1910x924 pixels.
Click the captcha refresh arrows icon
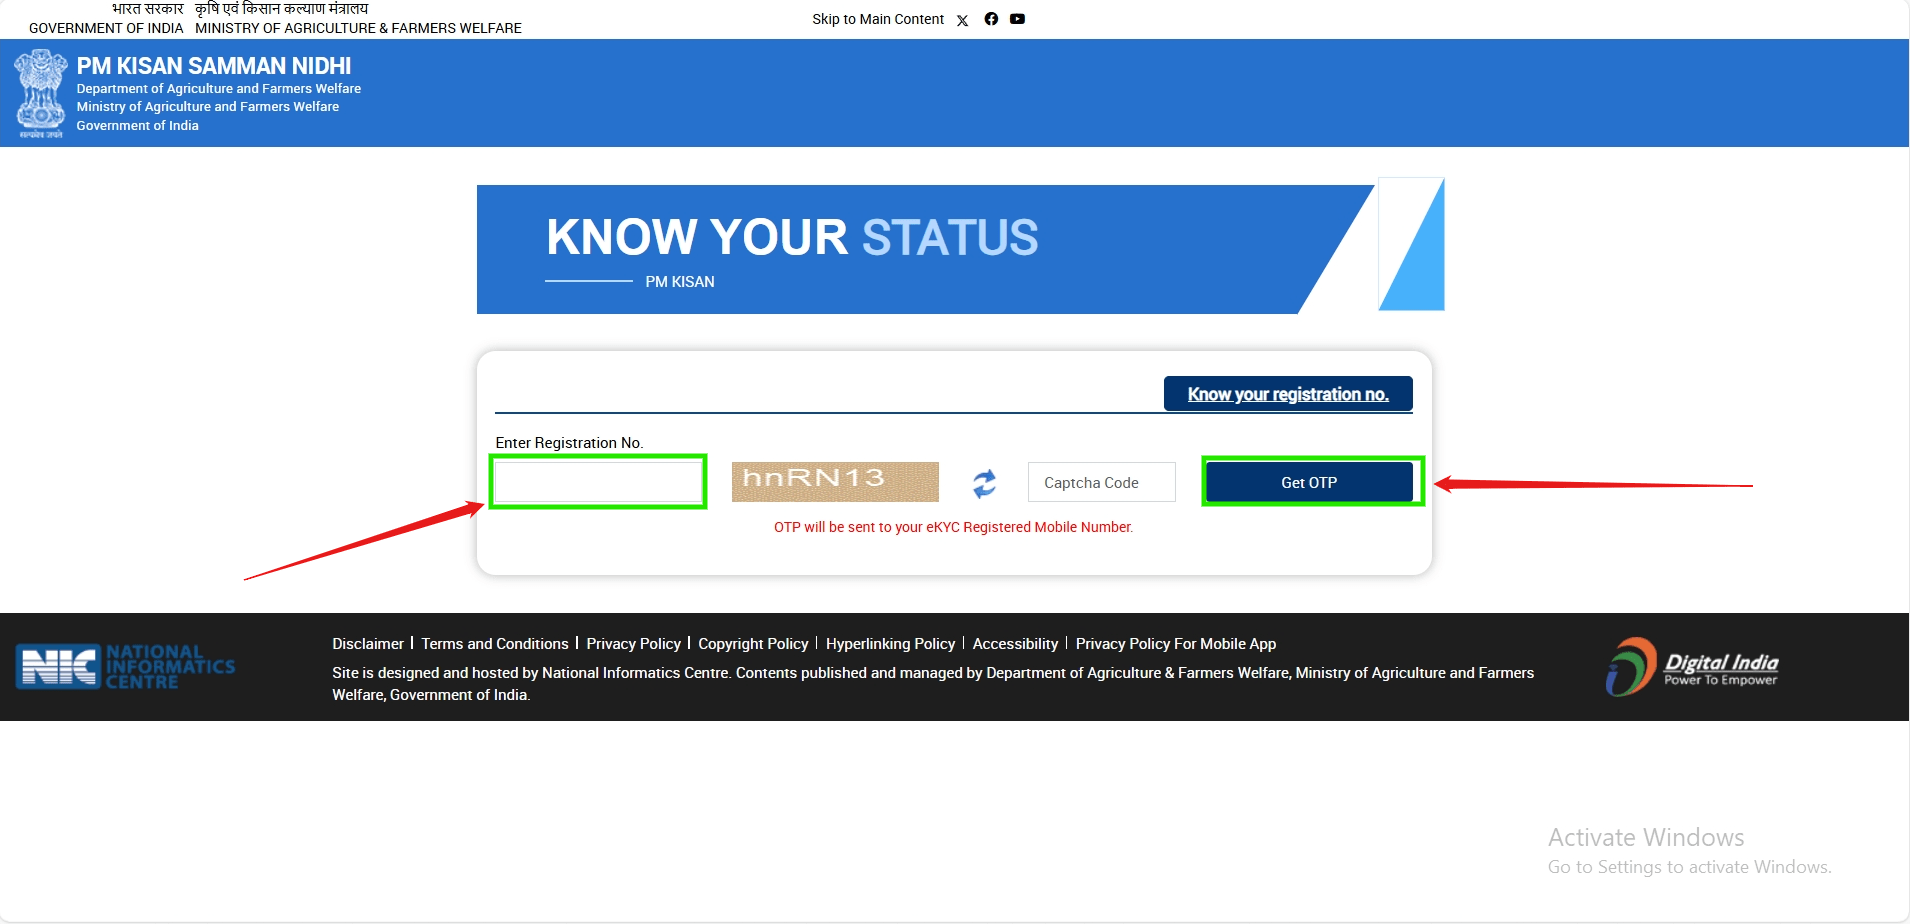pyautogui.click(x=984, y=483)
